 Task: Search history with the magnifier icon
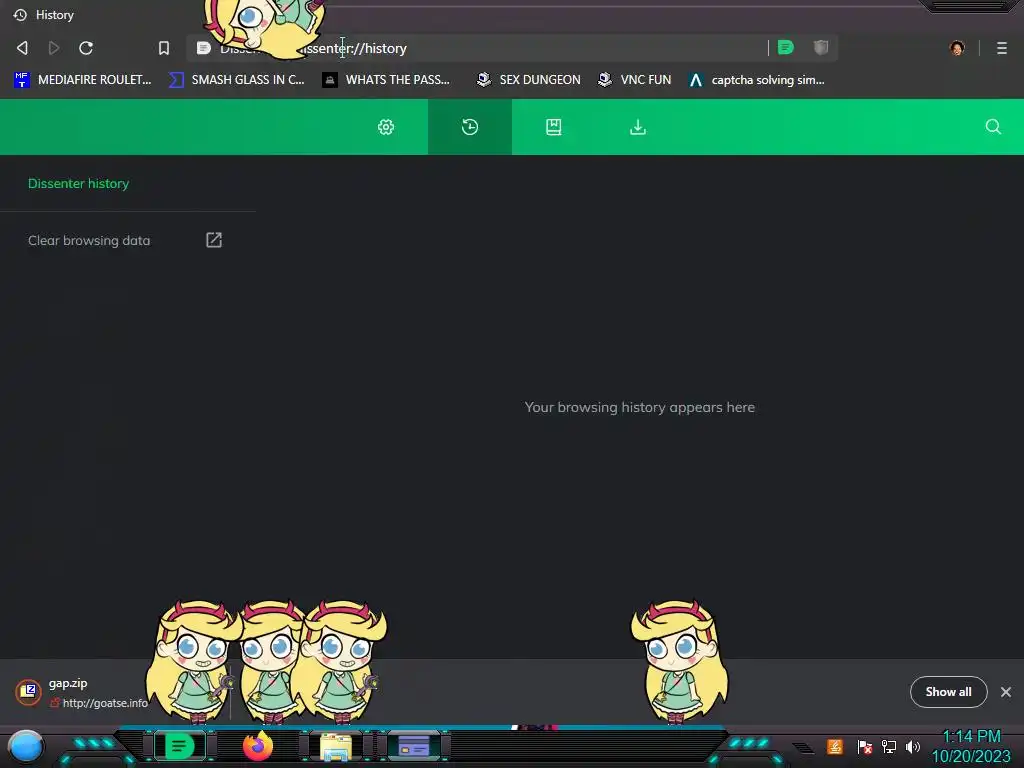993,127
